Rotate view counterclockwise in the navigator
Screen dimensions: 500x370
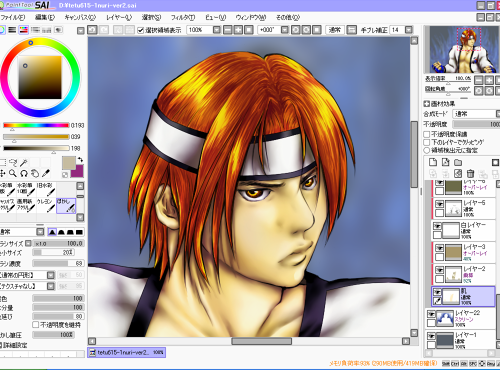pos(478,91)
